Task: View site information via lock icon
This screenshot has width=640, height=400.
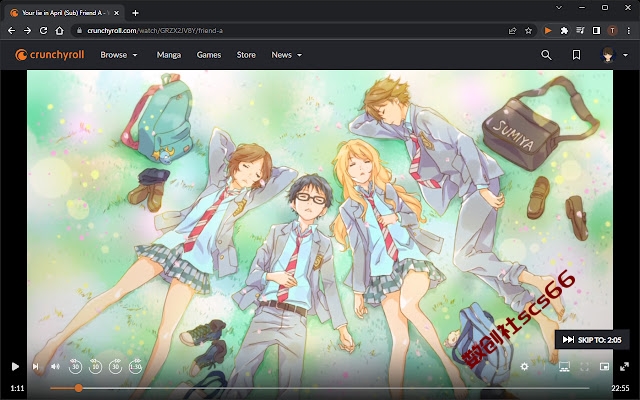Action: [x=79, y=31]
